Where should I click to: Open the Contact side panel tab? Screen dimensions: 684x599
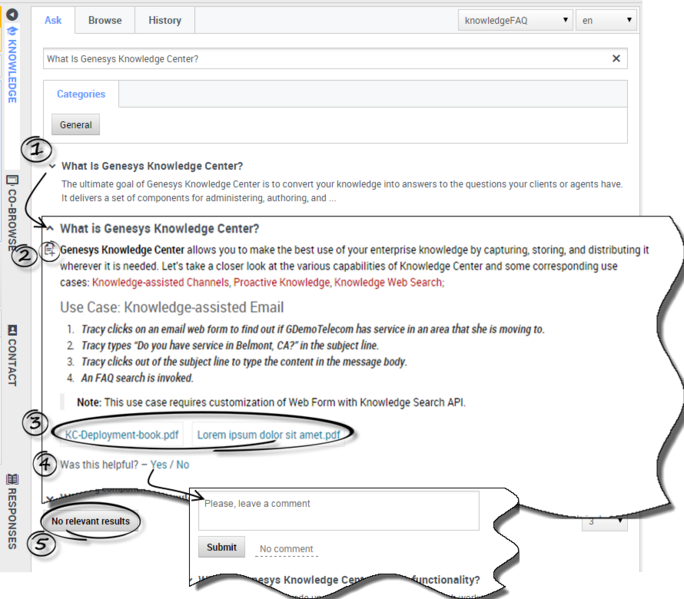click(13, 355)
